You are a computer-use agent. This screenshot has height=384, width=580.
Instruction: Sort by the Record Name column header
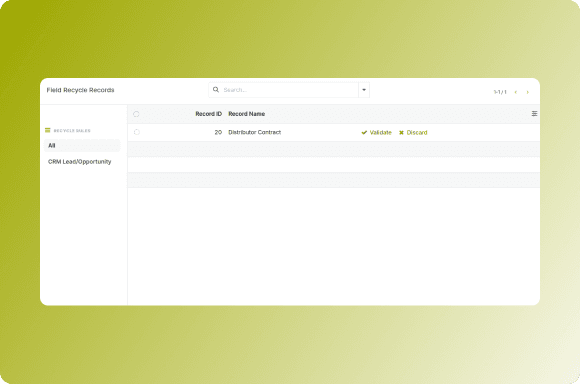247,114
